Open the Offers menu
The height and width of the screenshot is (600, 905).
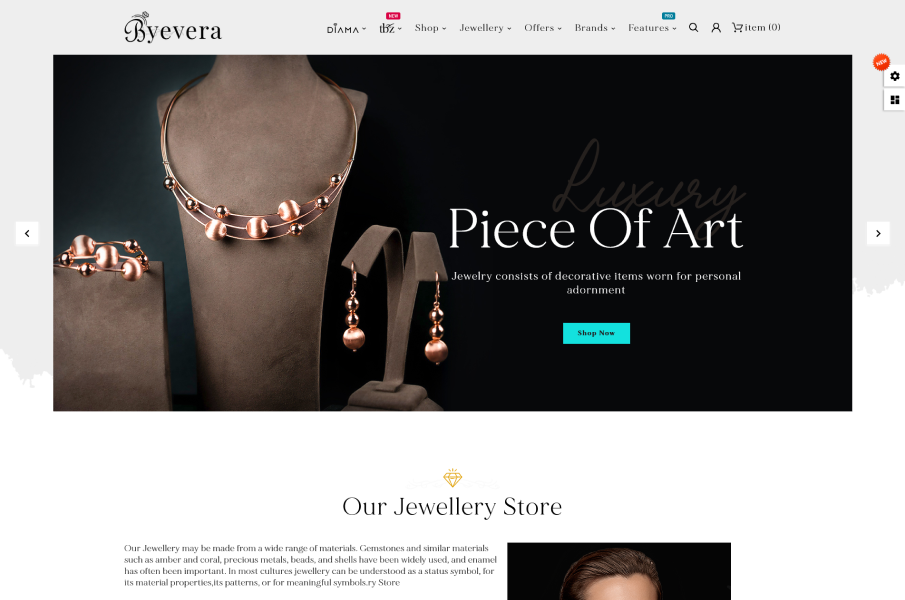click(543, 28)
